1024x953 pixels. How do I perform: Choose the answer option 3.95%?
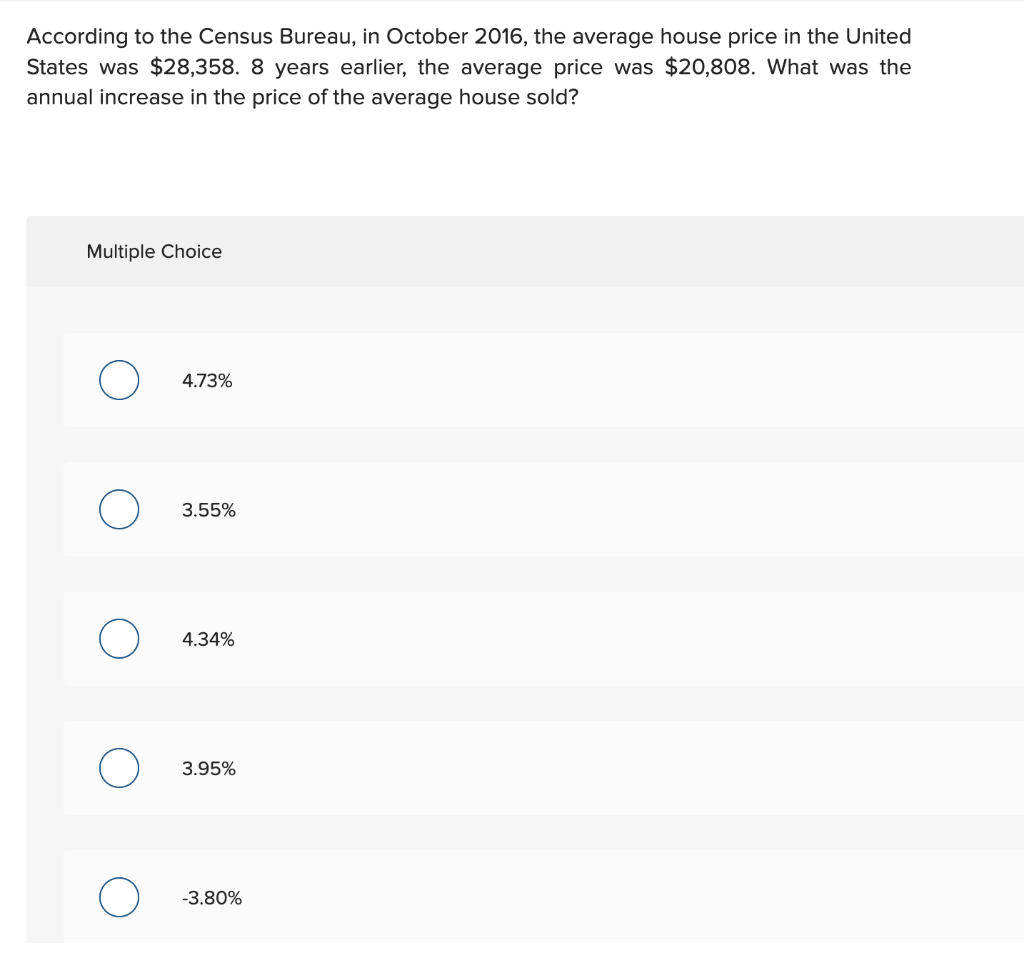[208, 768]
